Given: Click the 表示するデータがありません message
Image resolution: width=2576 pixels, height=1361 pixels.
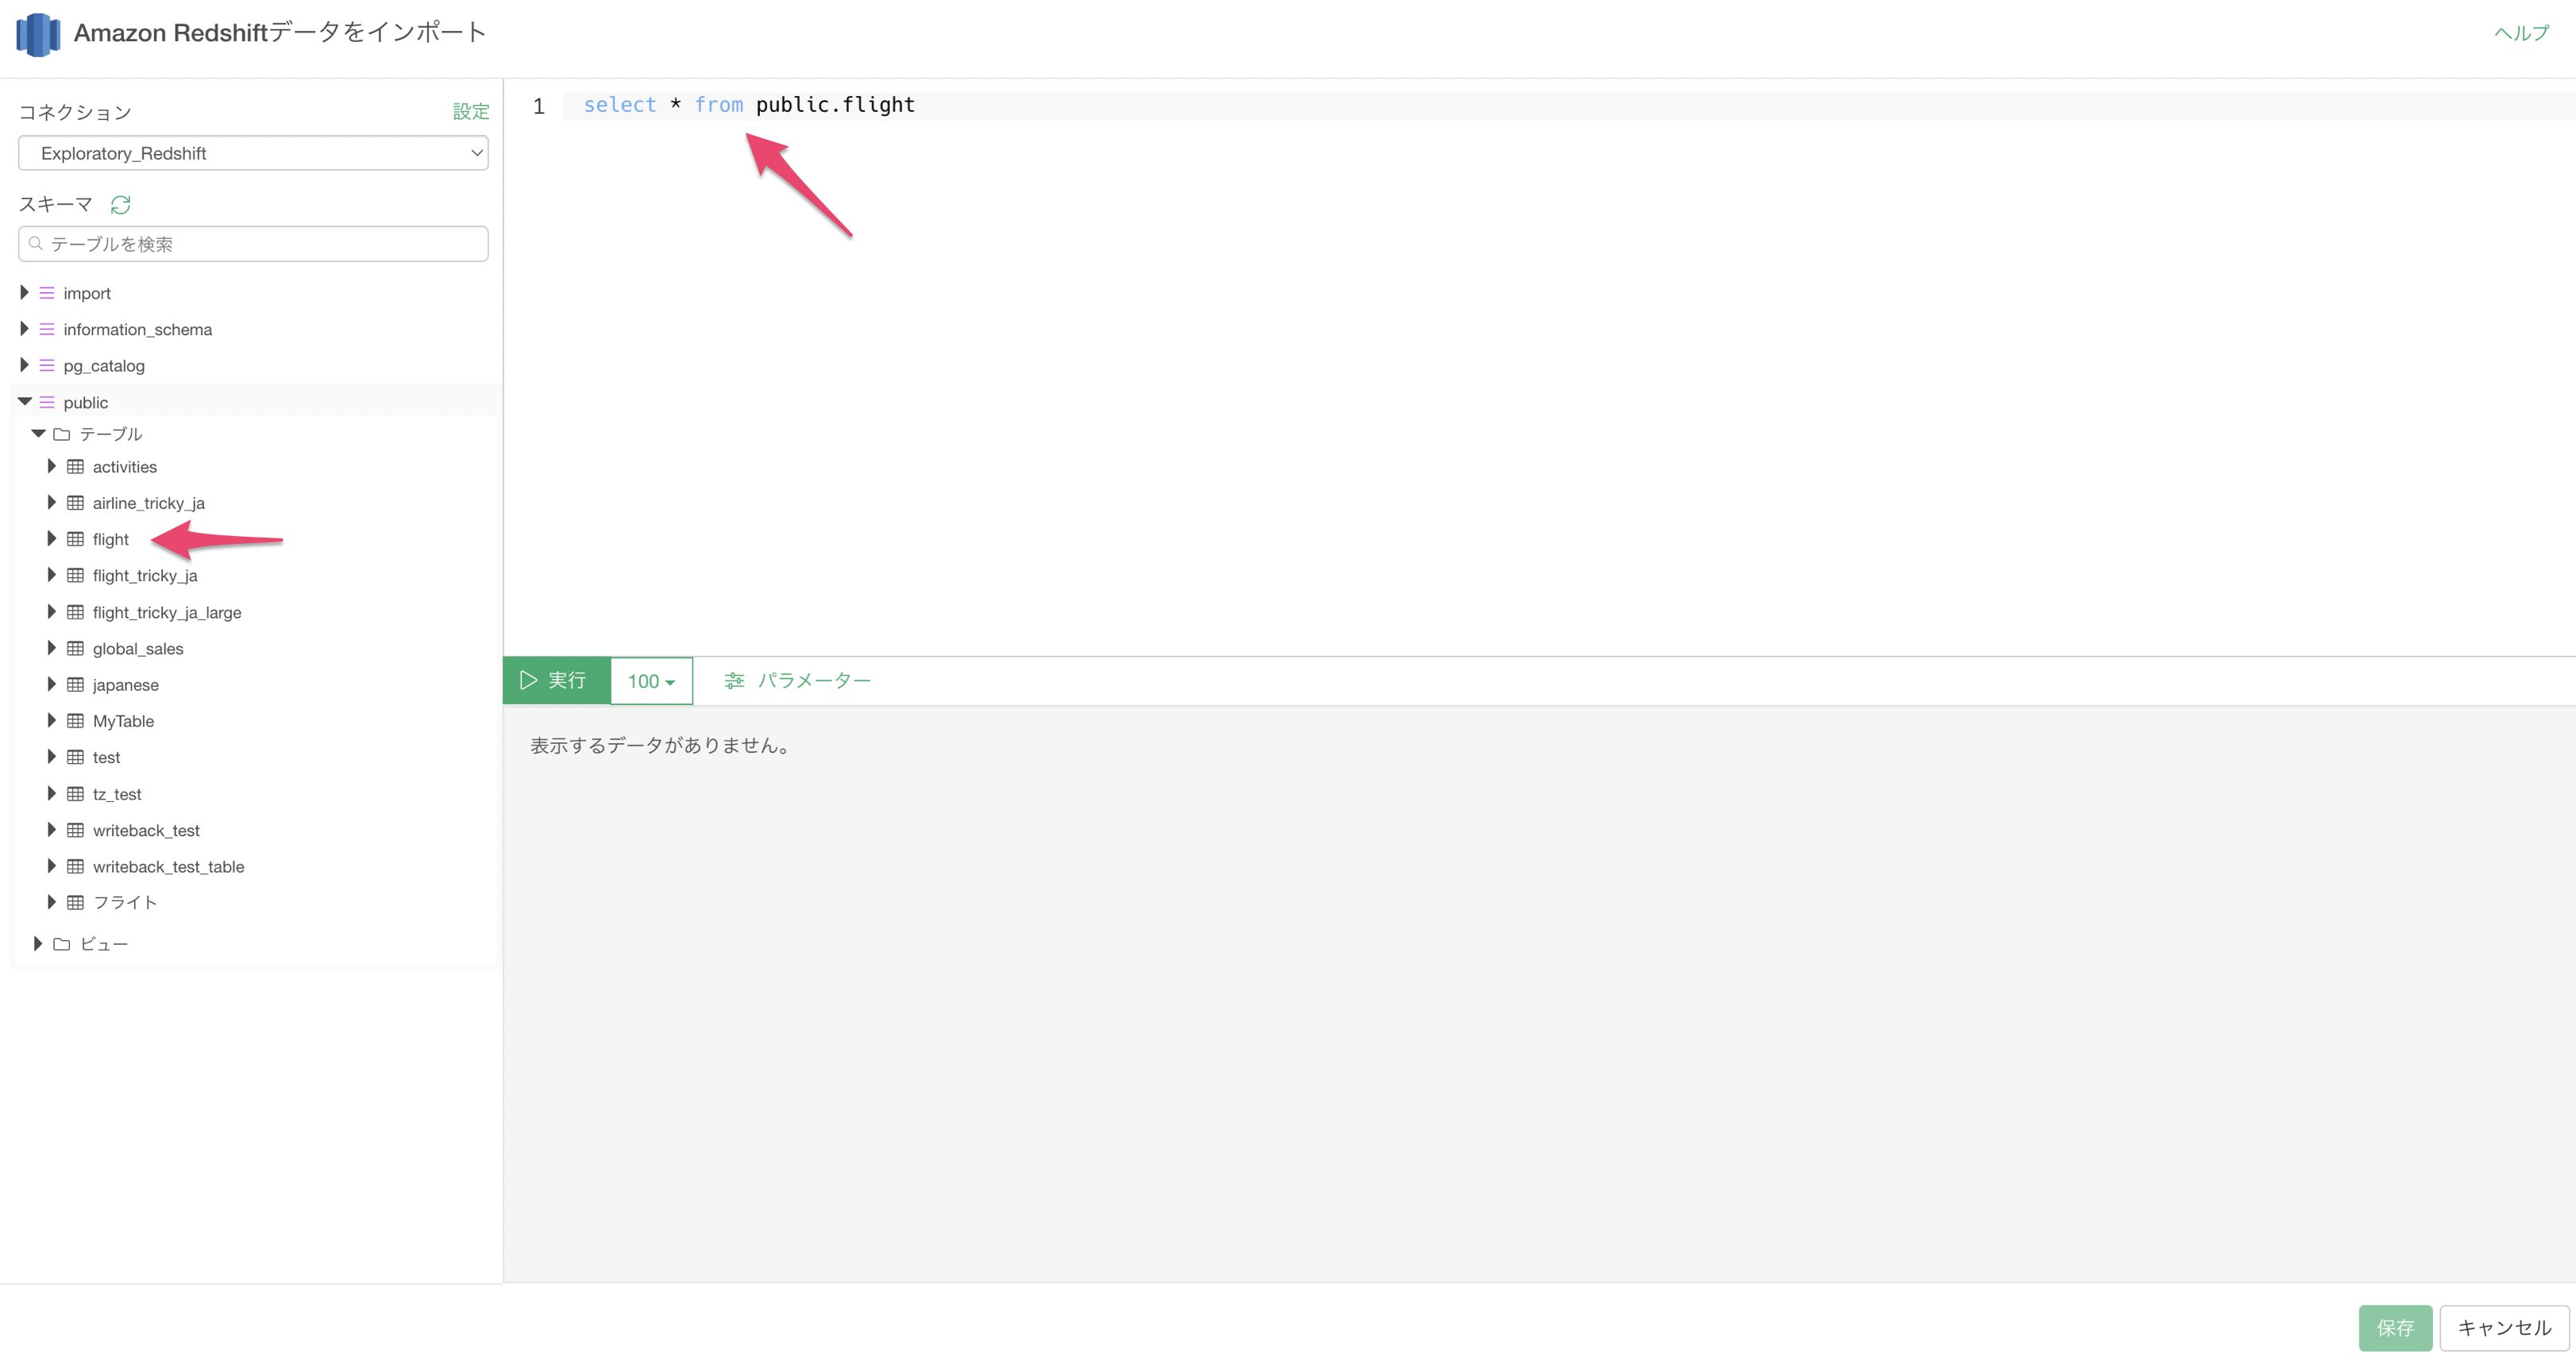Looking at the screenshot, I should coord(661,746).
